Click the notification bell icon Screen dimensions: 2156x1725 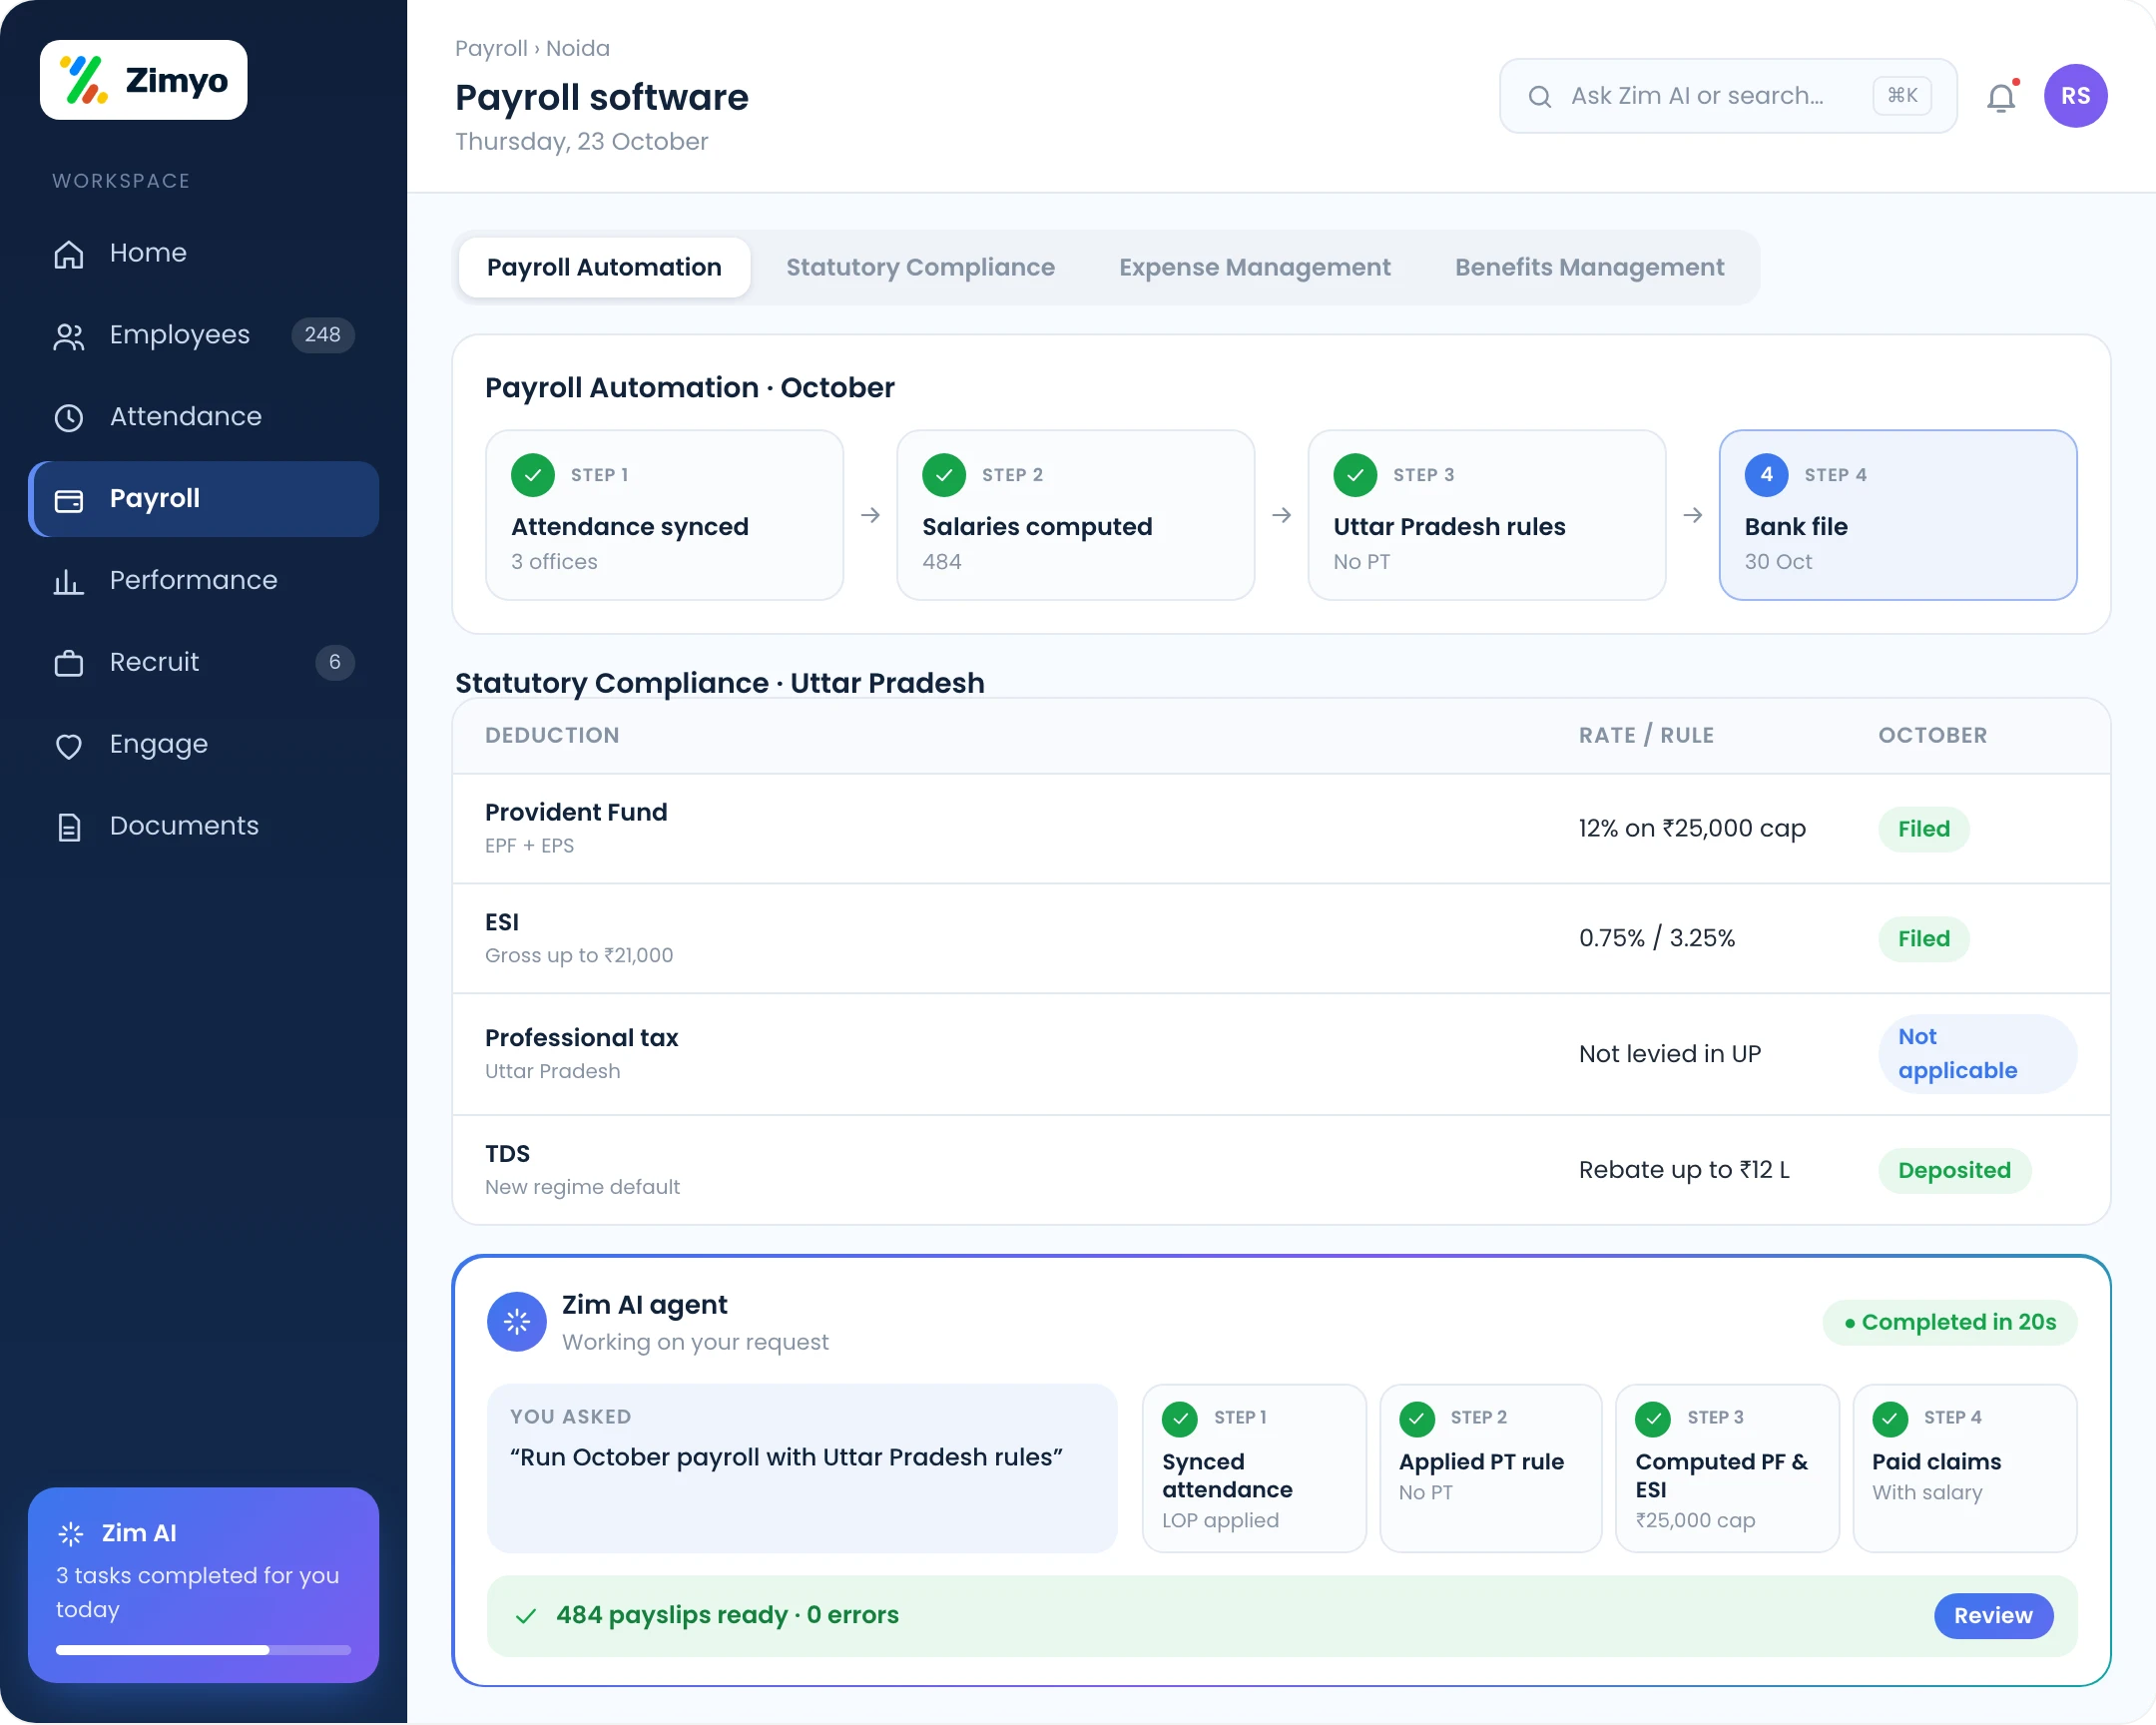[x=2001, y=97]
